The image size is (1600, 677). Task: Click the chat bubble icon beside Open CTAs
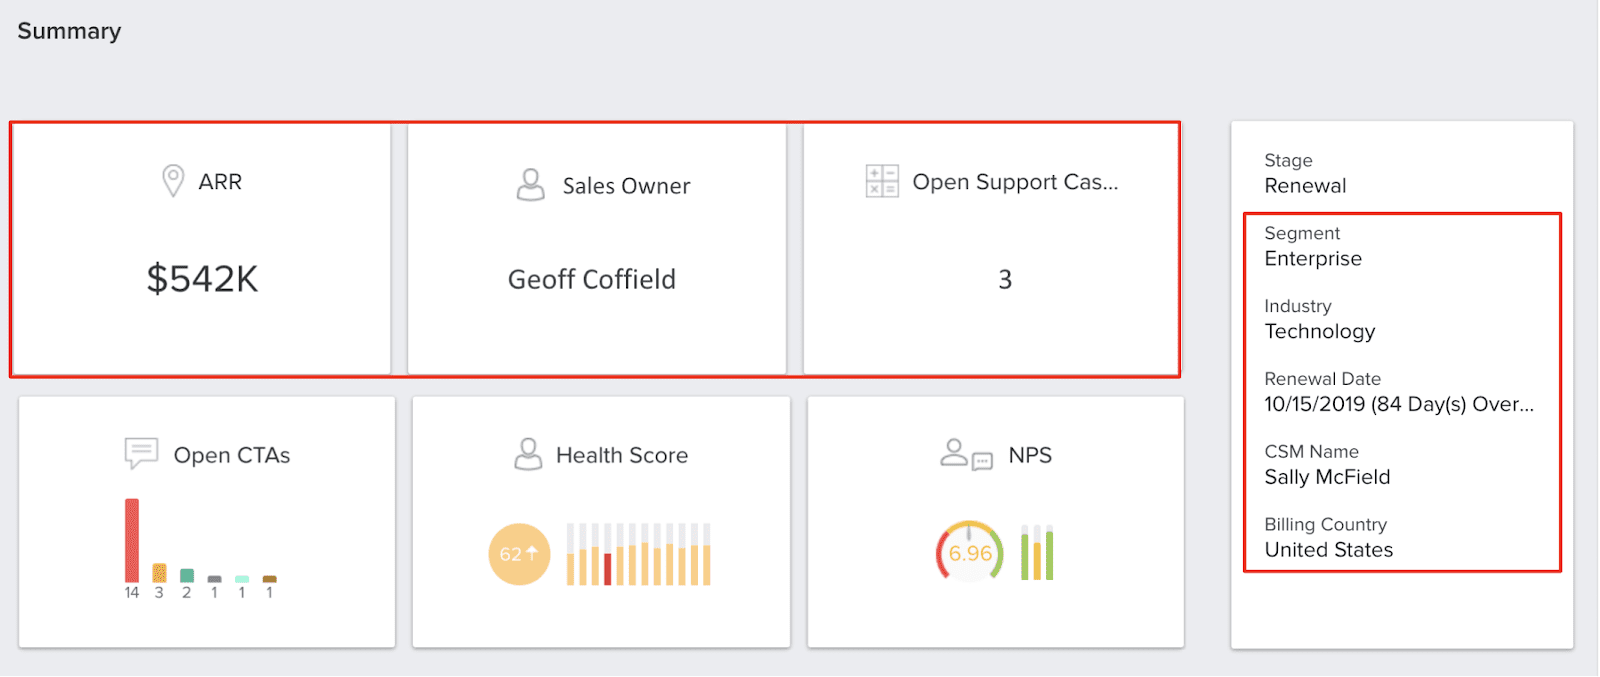click(x=141, y=453)
